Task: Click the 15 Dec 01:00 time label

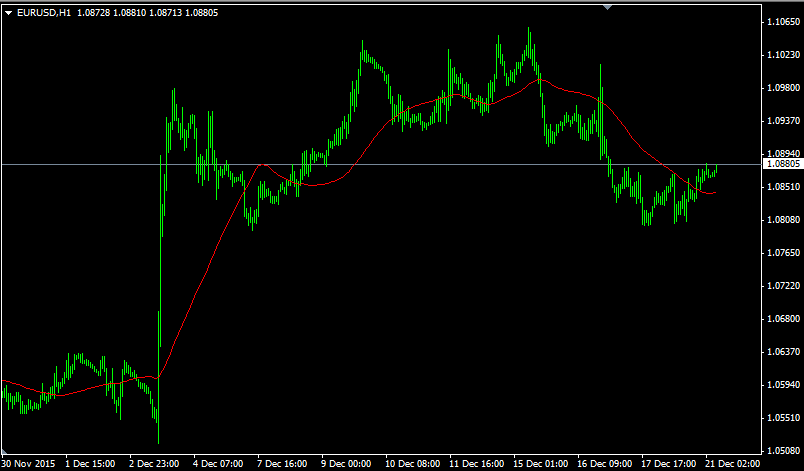Action: [x=541, y=464]
